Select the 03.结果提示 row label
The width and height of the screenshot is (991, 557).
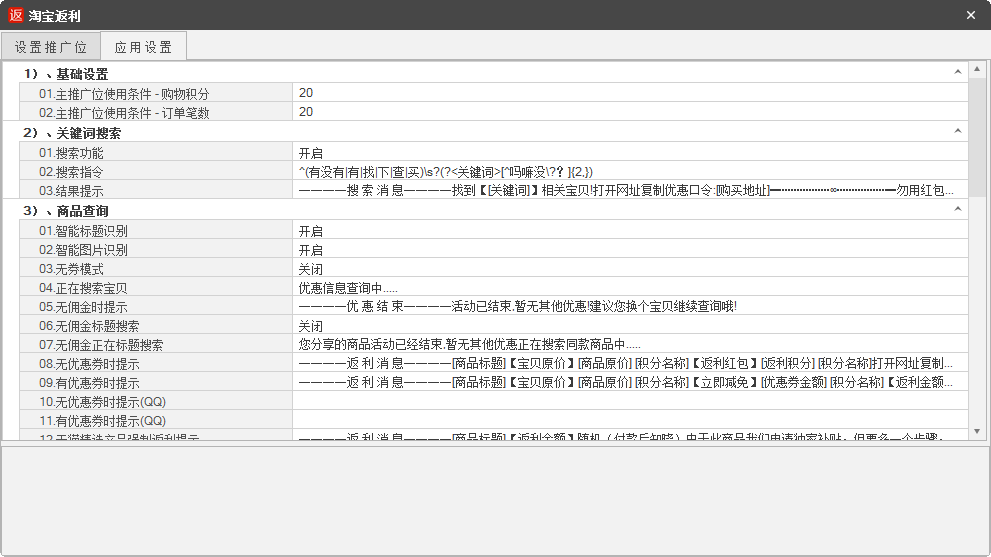point(71,191)
